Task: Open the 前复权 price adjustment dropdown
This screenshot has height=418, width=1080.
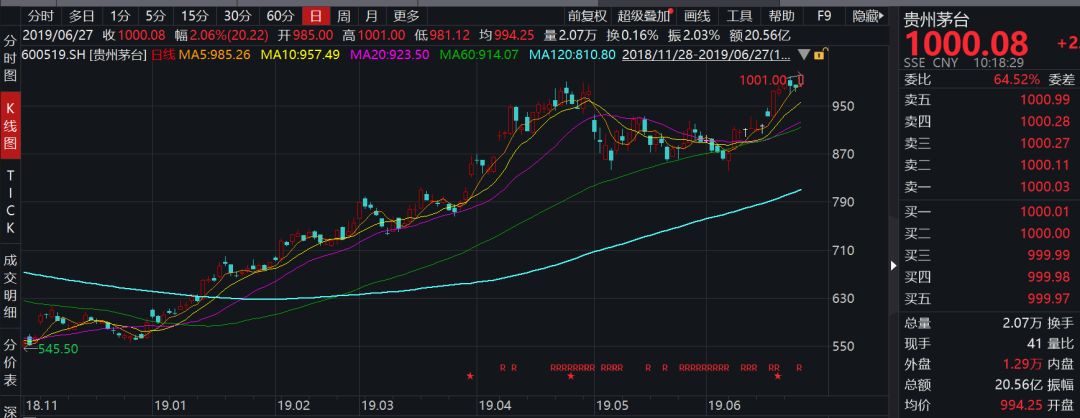Action: click(x=587, y=16)
